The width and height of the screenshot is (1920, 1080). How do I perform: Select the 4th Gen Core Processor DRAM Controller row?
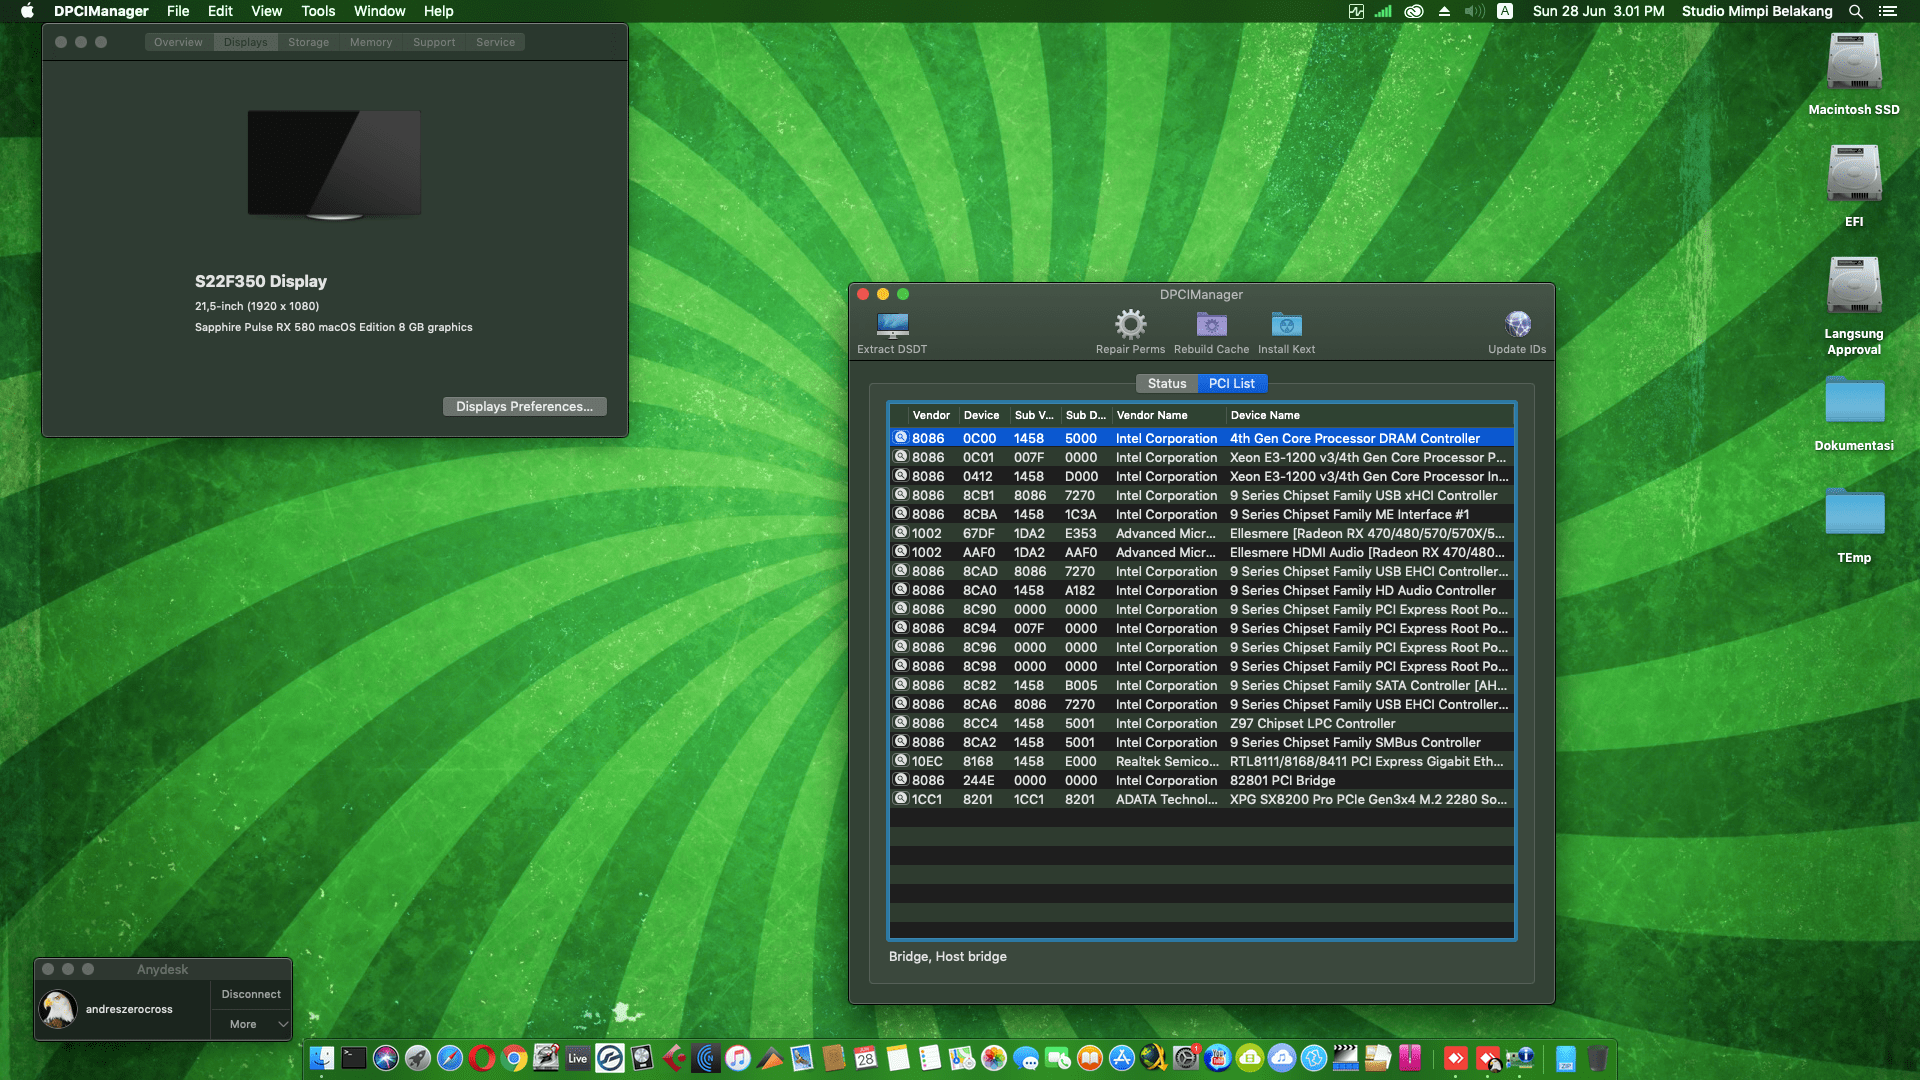tap(1202, 438)
